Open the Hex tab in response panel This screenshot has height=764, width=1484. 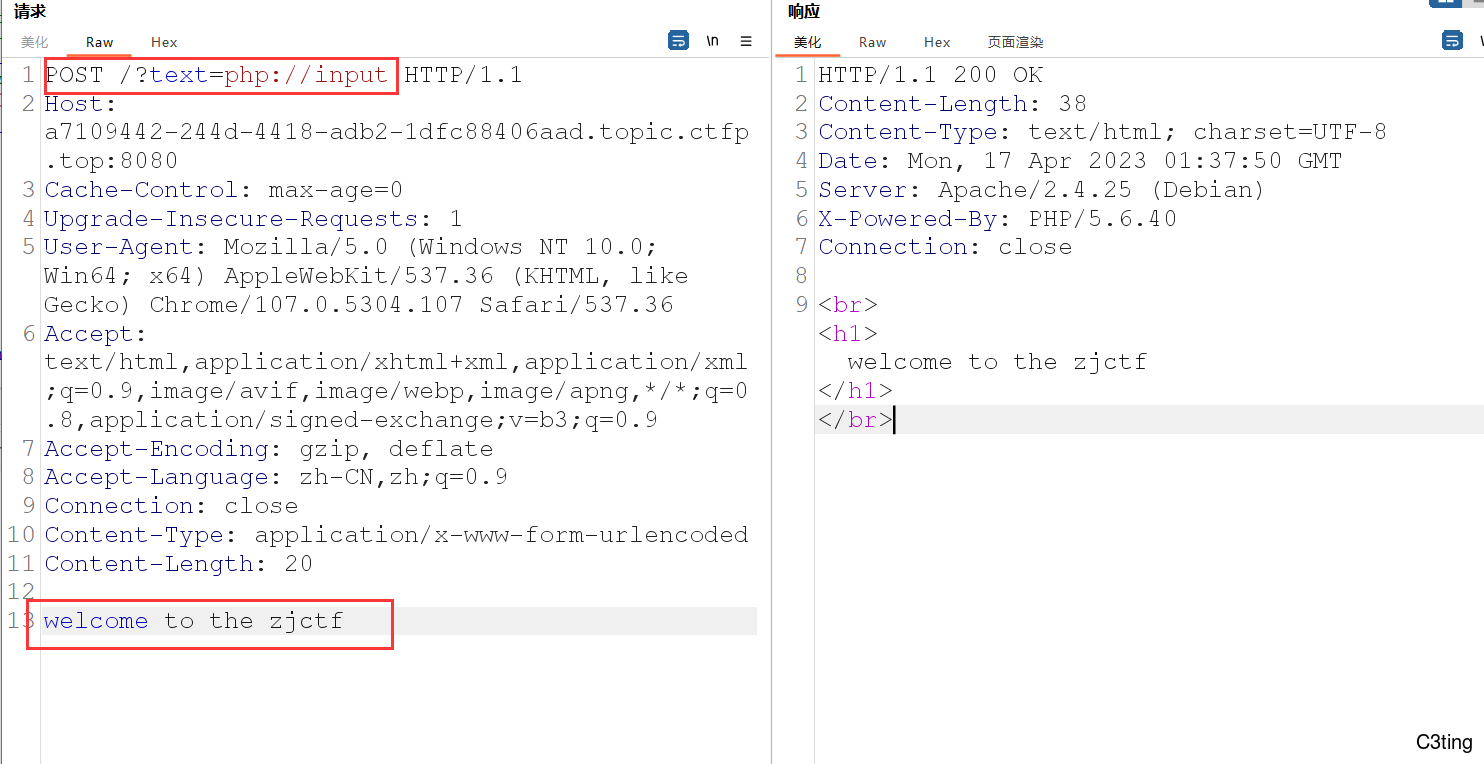coord(937,42)
